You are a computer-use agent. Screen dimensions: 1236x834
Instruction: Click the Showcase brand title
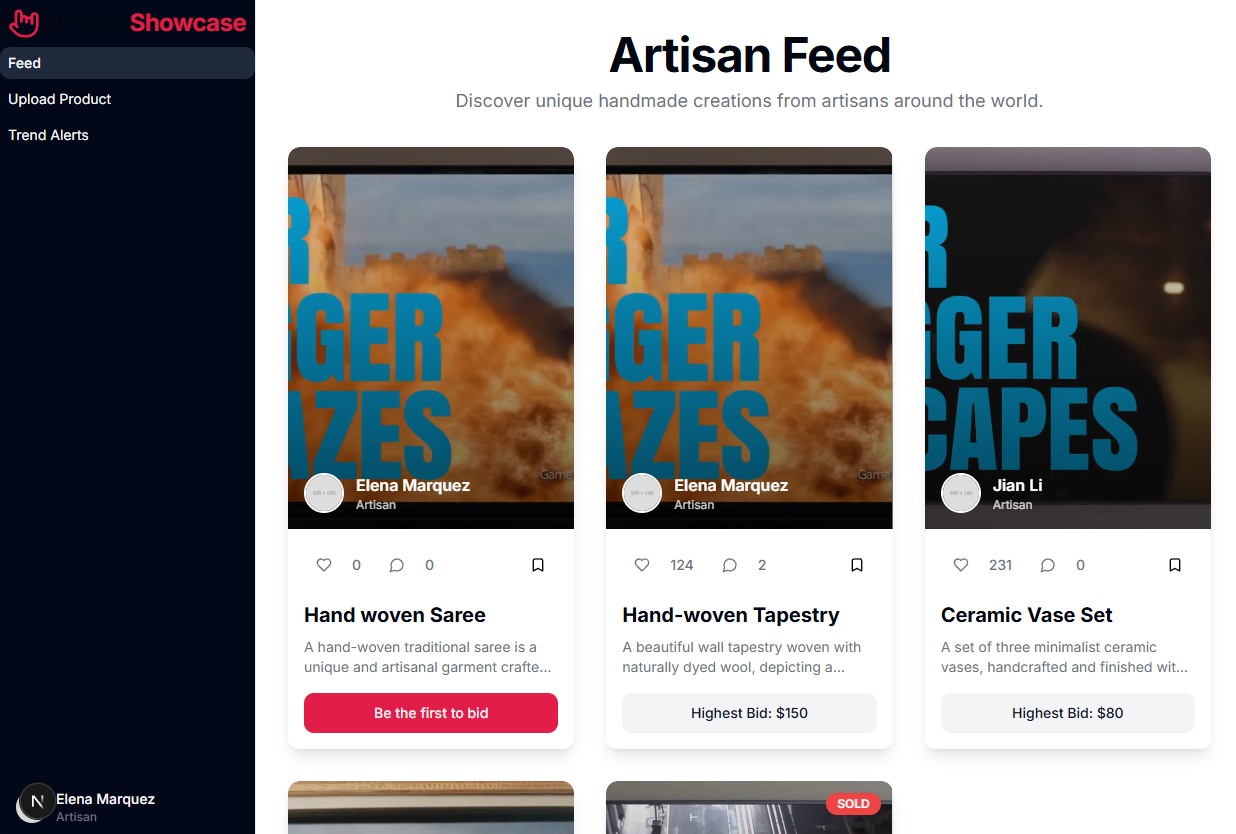[x=188, y=22]
